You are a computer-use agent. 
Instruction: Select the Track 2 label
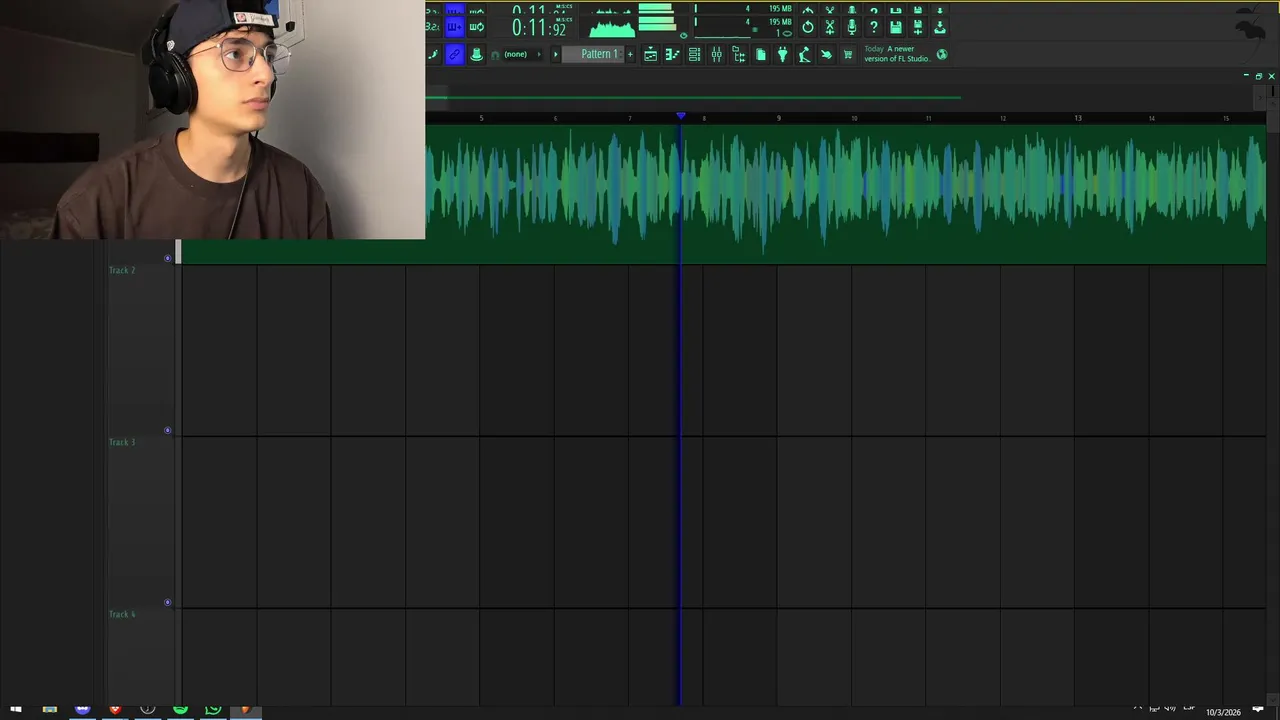click(122, 270)
